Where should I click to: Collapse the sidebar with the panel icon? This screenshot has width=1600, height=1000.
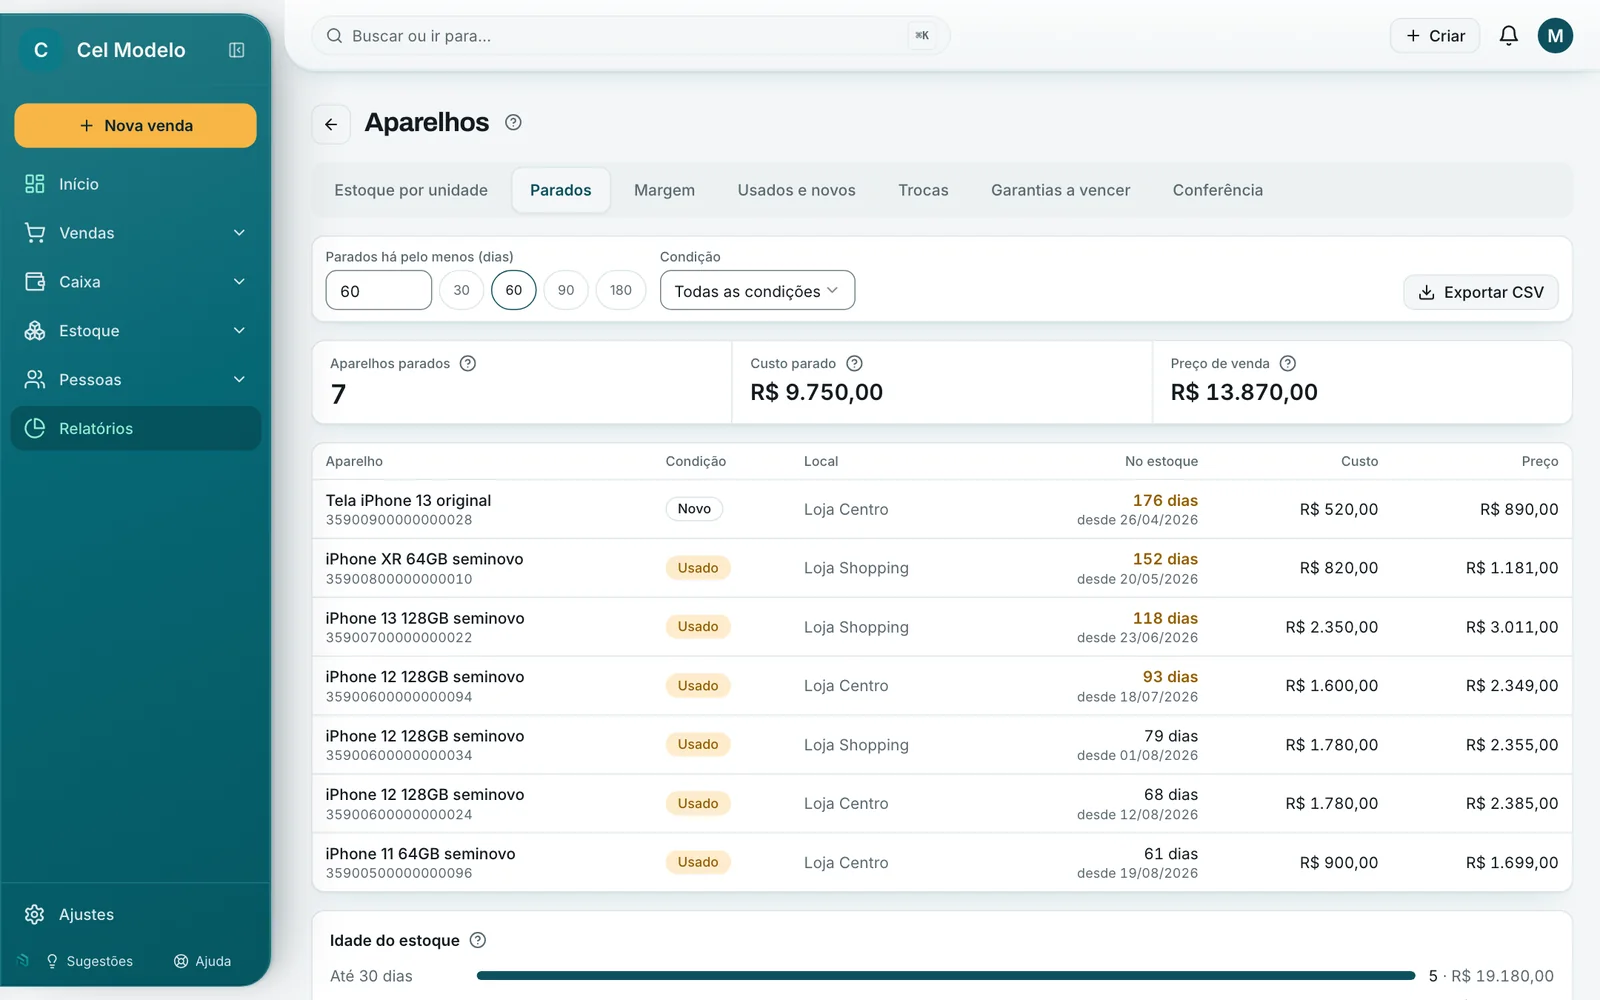(x=237, y=50)
